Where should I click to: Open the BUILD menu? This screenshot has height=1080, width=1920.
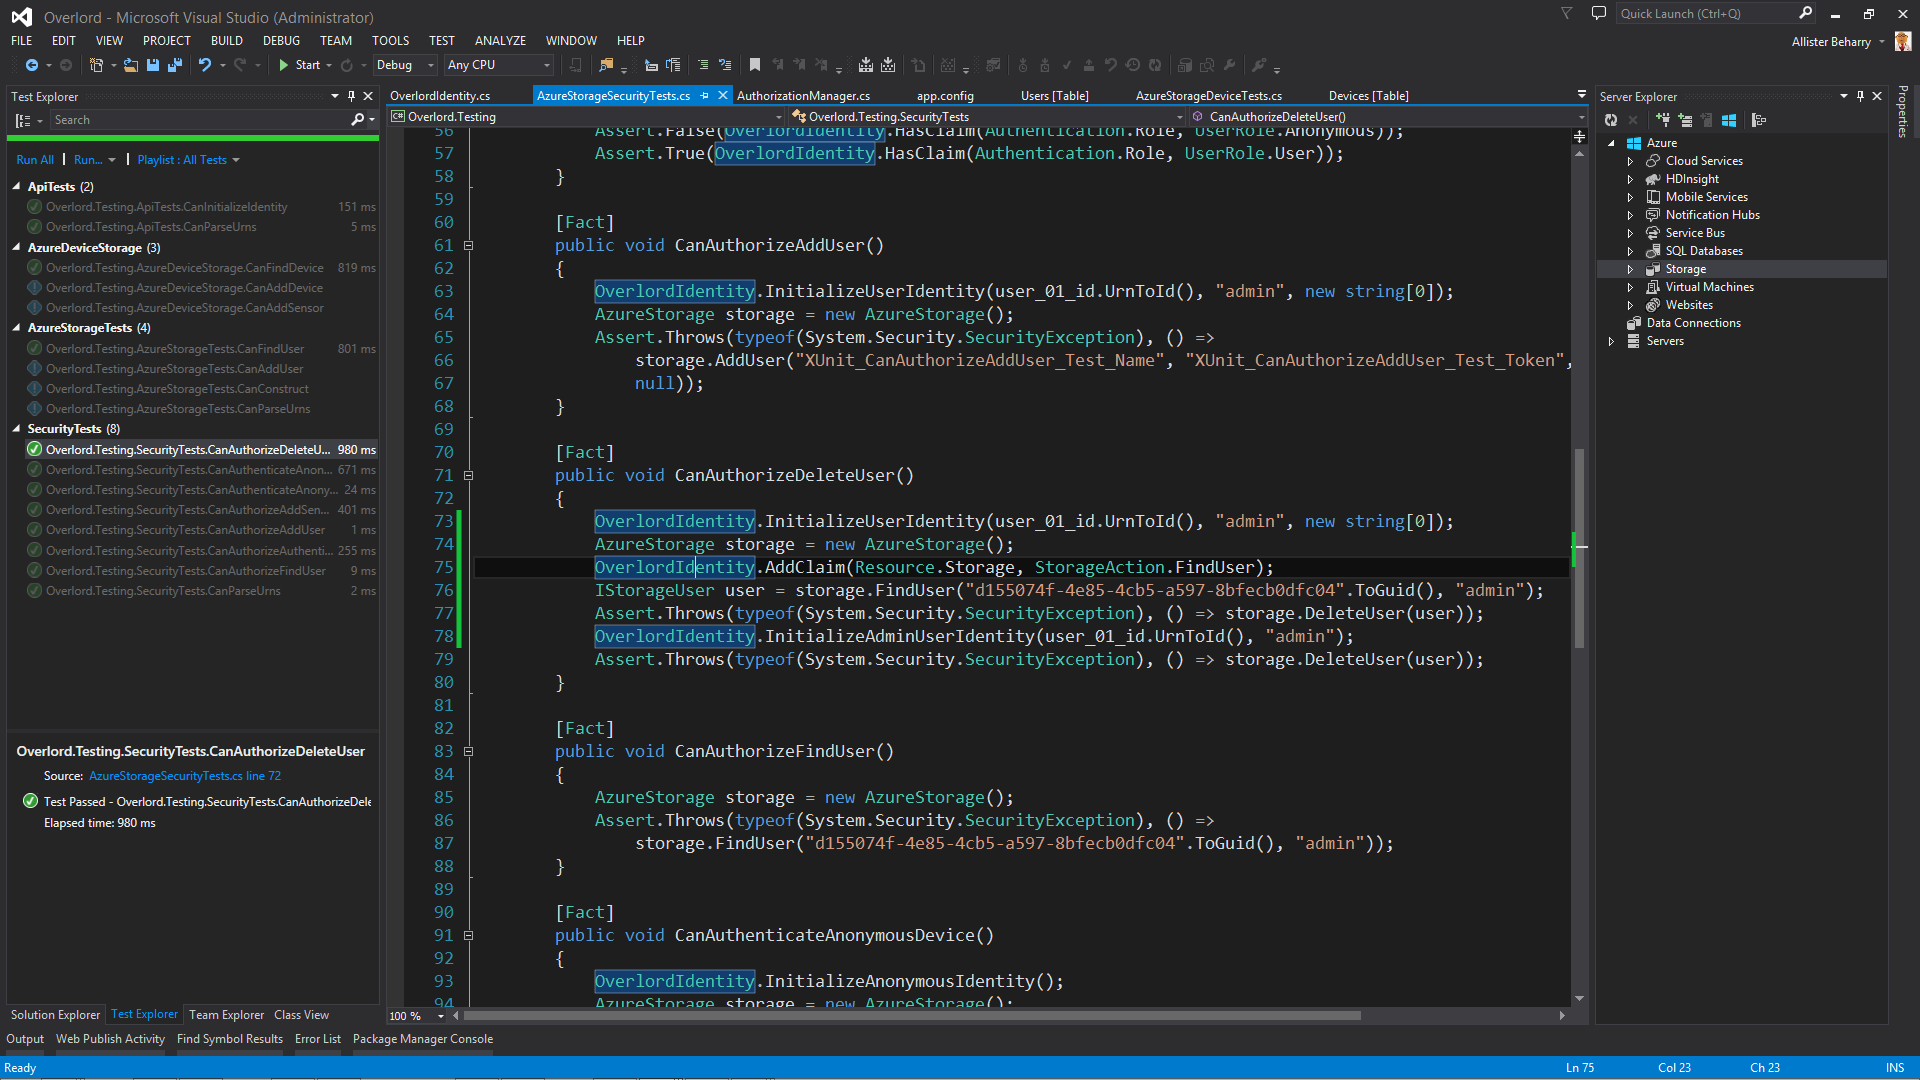pyautogui.click(x=227, y=41)
